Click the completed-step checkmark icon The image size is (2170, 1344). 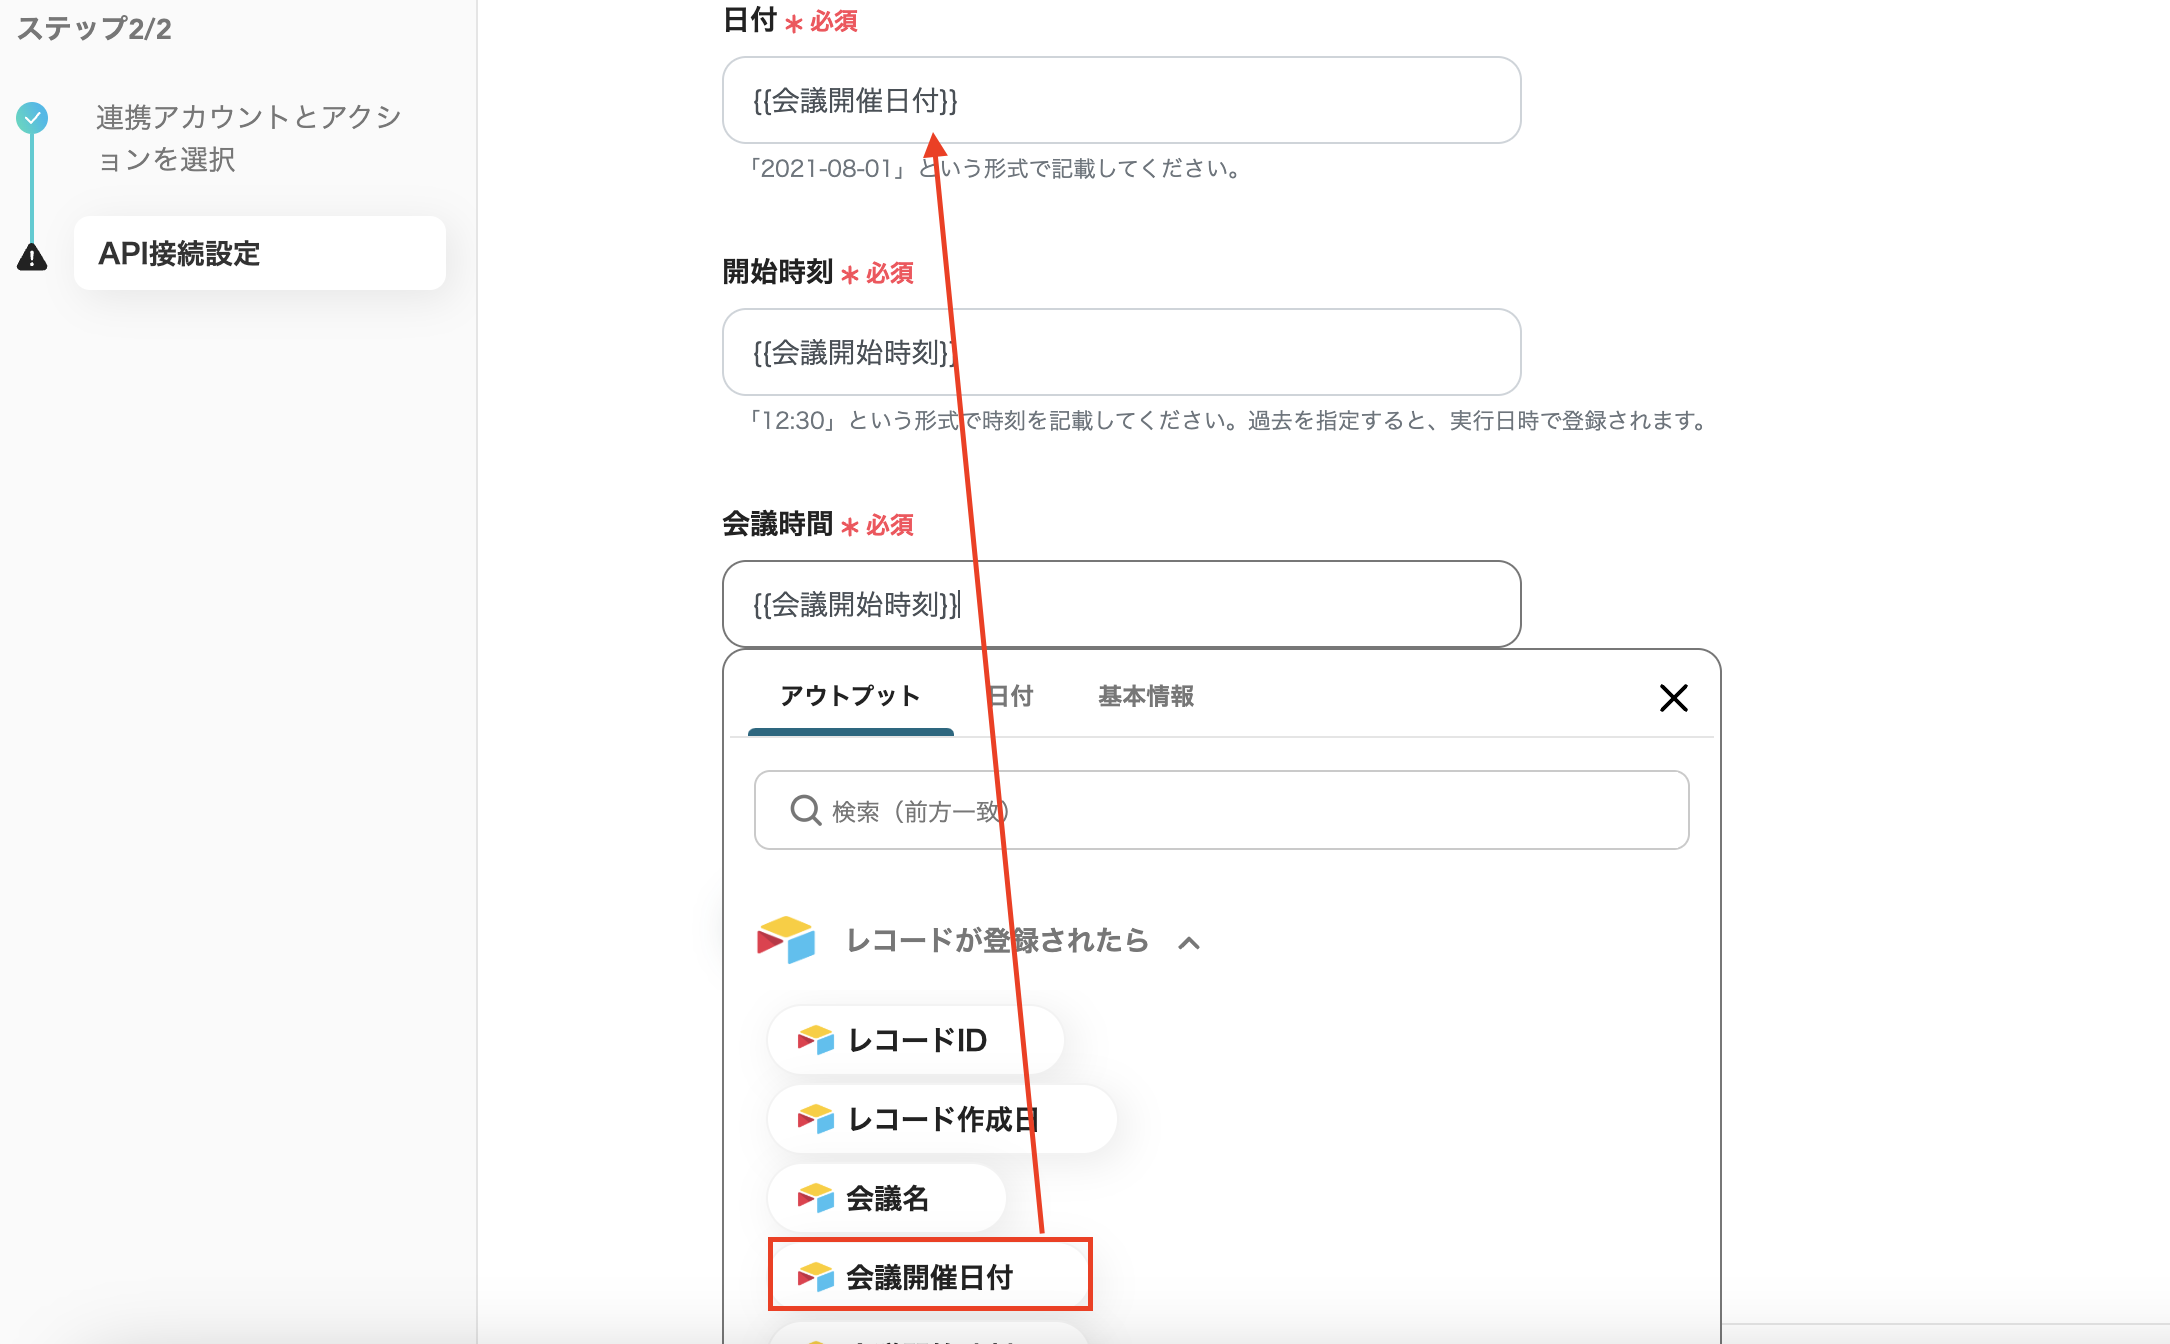32,118
